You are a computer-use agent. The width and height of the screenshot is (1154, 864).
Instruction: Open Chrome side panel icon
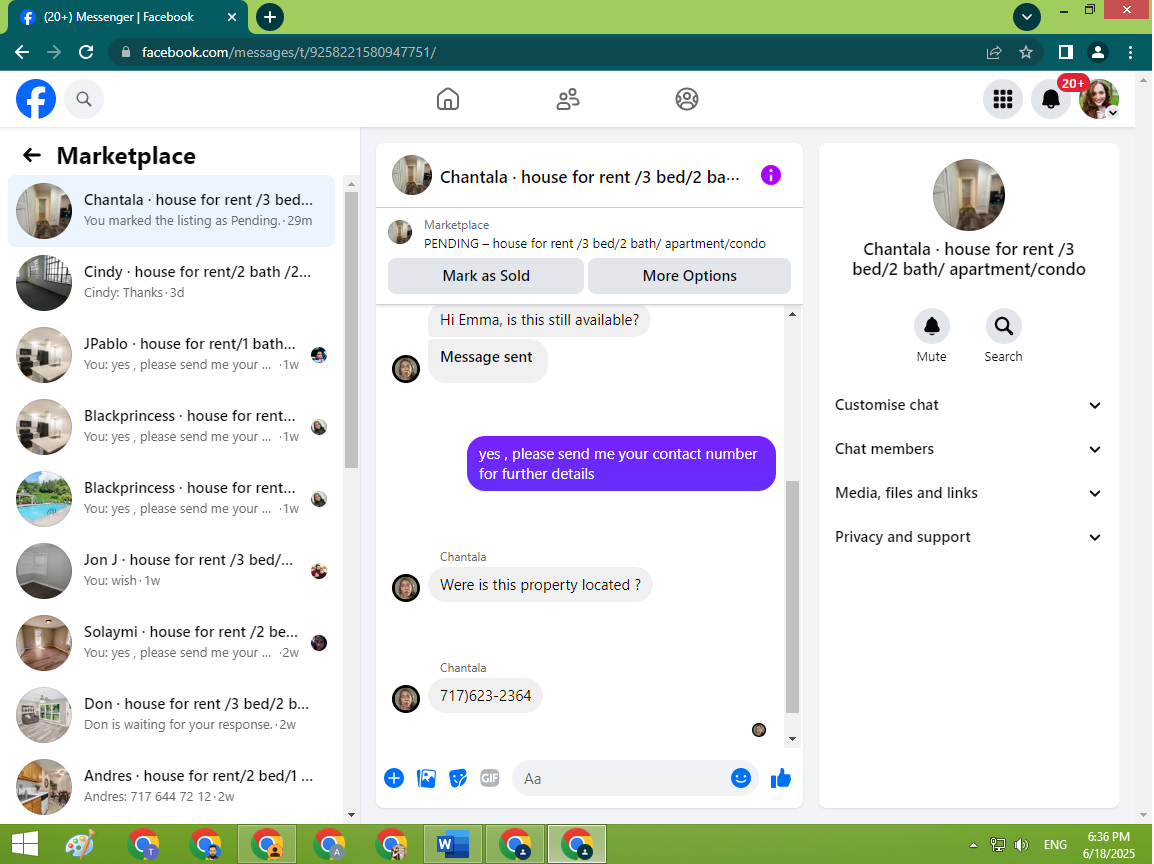1065,52
